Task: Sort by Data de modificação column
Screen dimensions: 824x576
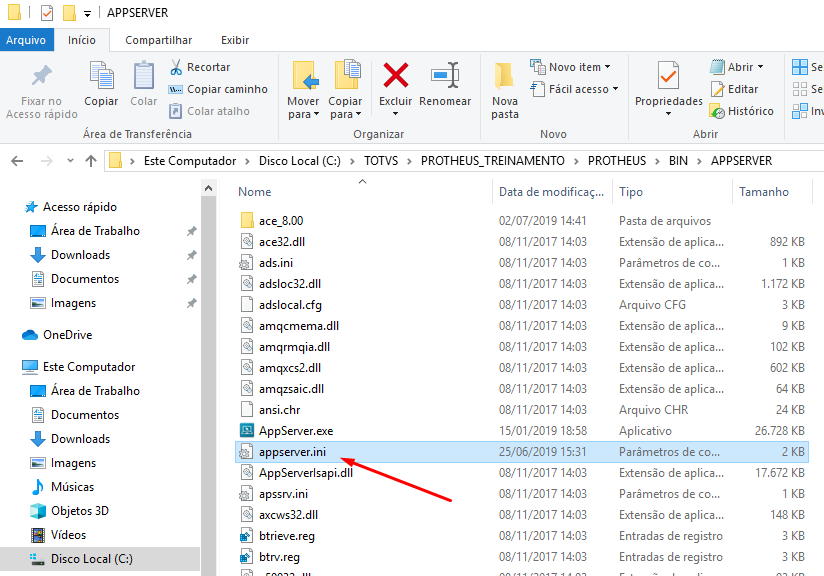Action: (x=551, y=192)
